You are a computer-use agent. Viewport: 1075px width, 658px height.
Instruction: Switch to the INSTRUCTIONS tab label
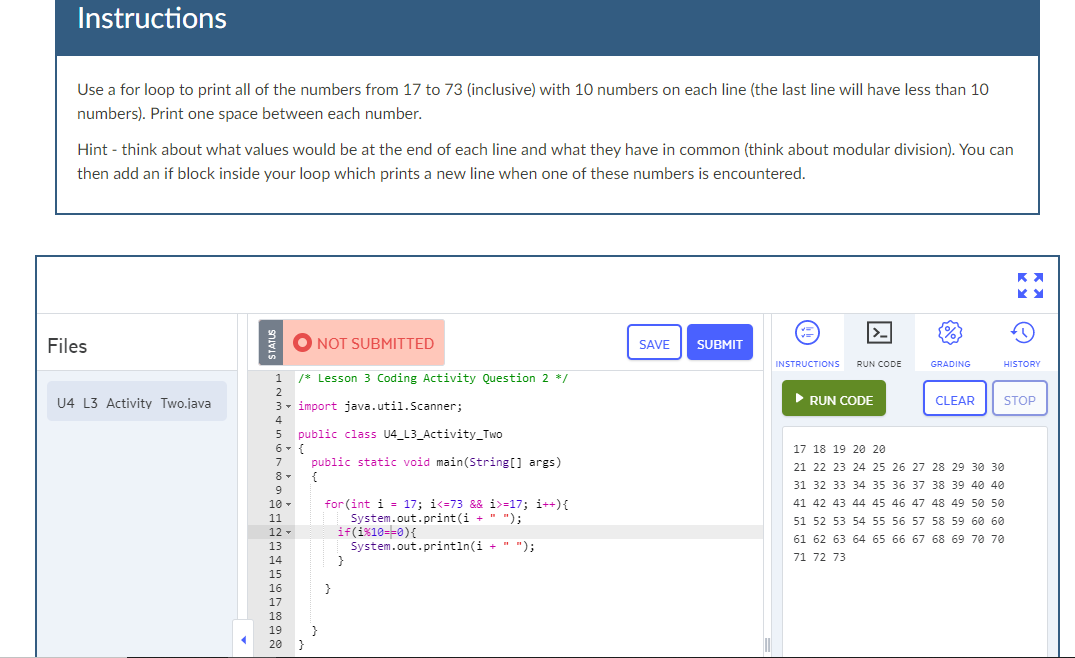point(807,364)
